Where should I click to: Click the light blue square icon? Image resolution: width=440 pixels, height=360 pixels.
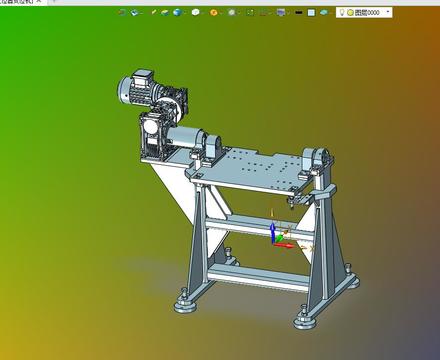coord(311,13)
